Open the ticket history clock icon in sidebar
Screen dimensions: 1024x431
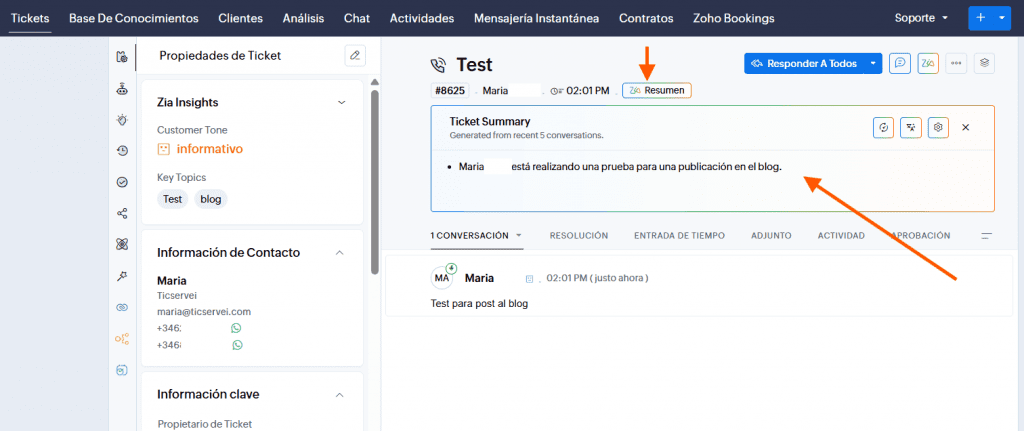coord(122,151)
